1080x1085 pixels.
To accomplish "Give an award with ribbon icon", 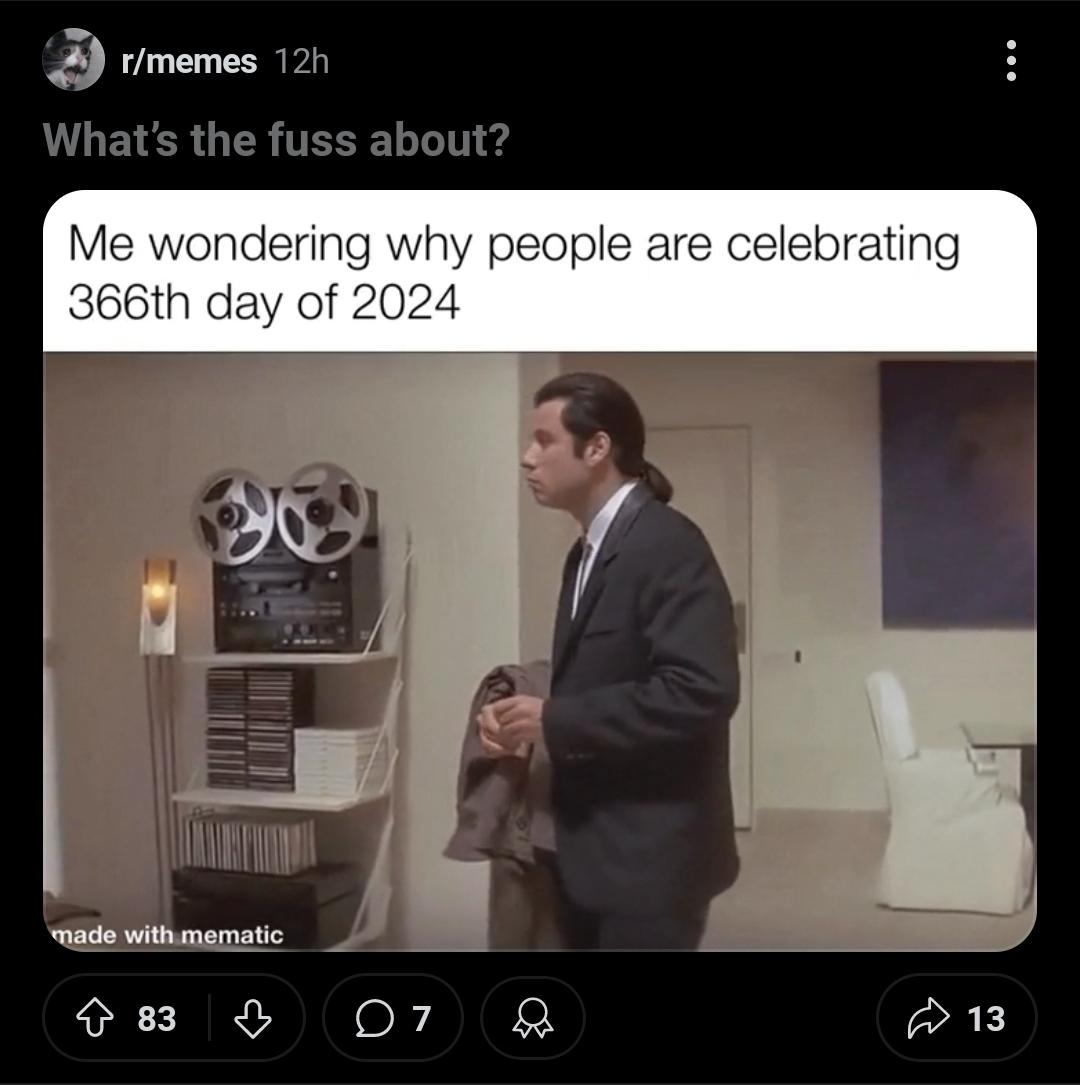I will click(532, 1019).
